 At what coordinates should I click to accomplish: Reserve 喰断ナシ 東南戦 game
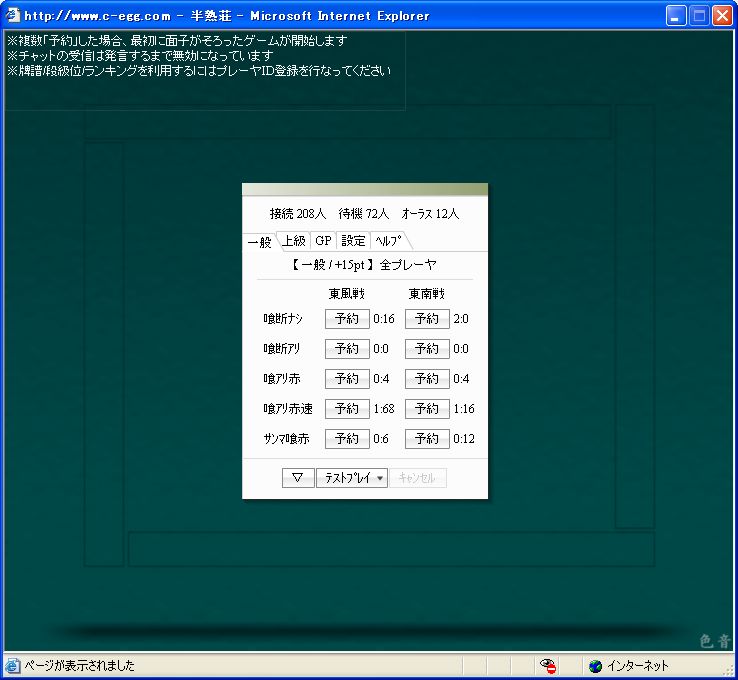click(427, 319)
